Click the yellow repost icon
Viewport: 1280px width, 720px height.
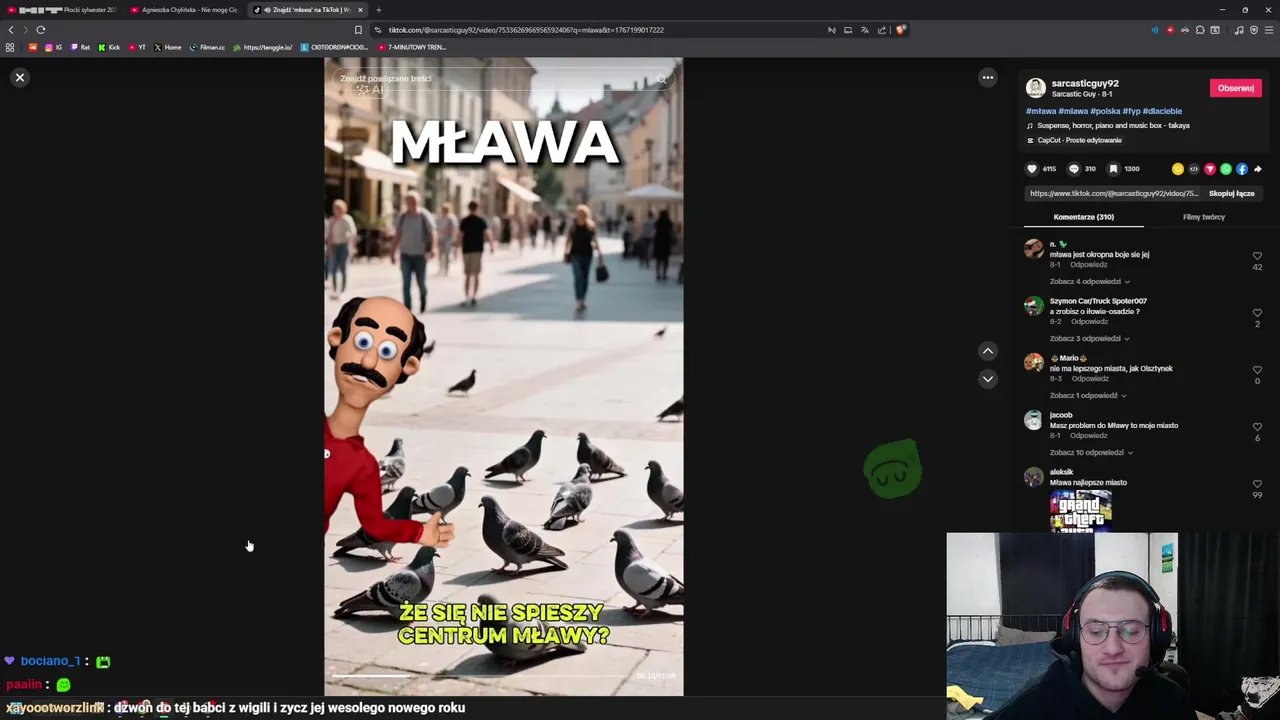tap(1178, 169)
